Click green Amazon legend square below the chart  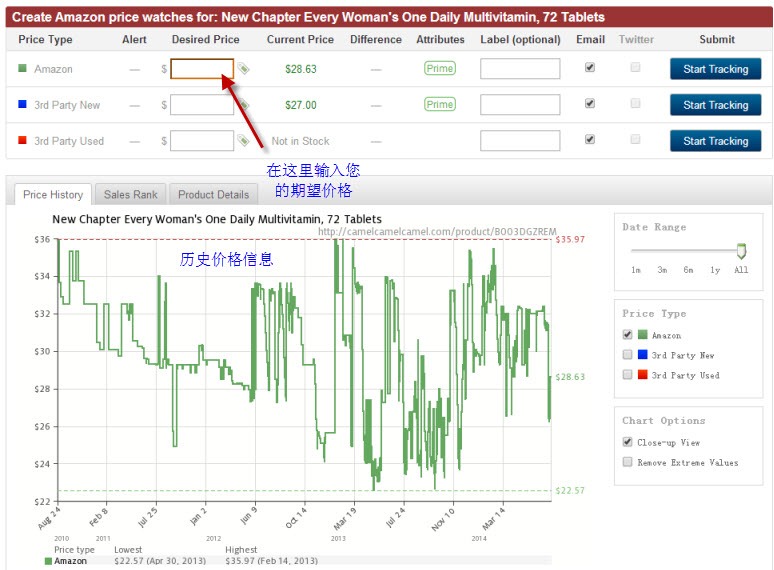coord(48,561)
